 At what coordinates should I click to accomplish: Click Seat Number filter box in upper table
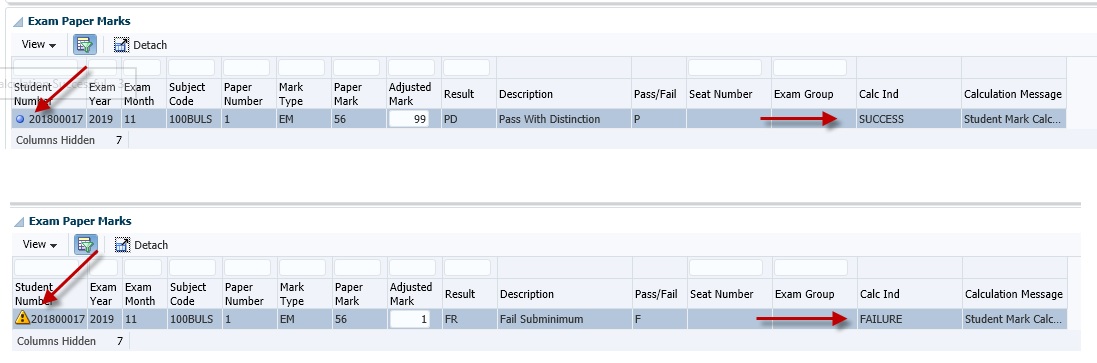coord(725,68)
